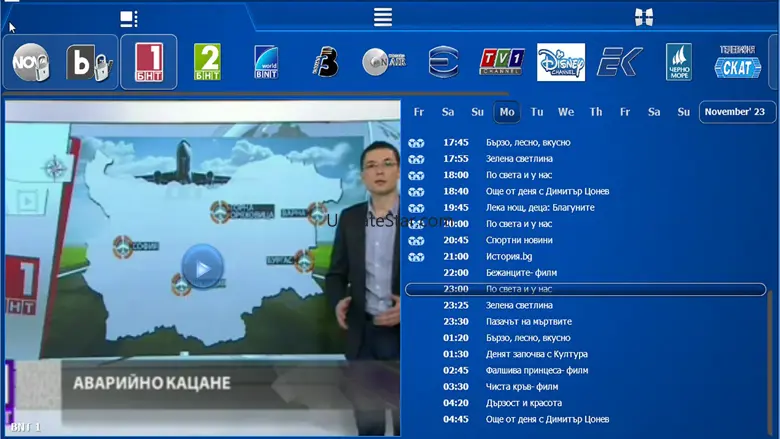Select the locked bTV channel logo

[x=89, y=62]
